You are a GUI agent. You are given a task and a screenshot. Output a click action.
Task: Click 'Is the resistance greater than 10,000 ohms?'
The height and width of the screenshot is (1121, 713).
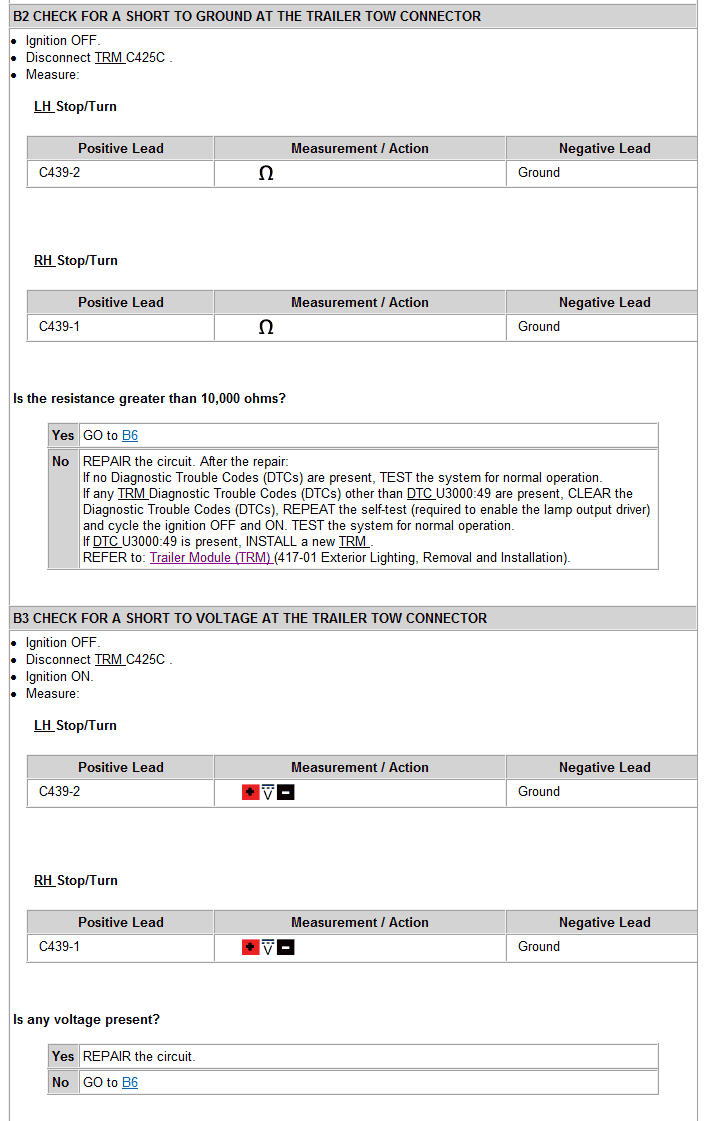coord(149,399)
